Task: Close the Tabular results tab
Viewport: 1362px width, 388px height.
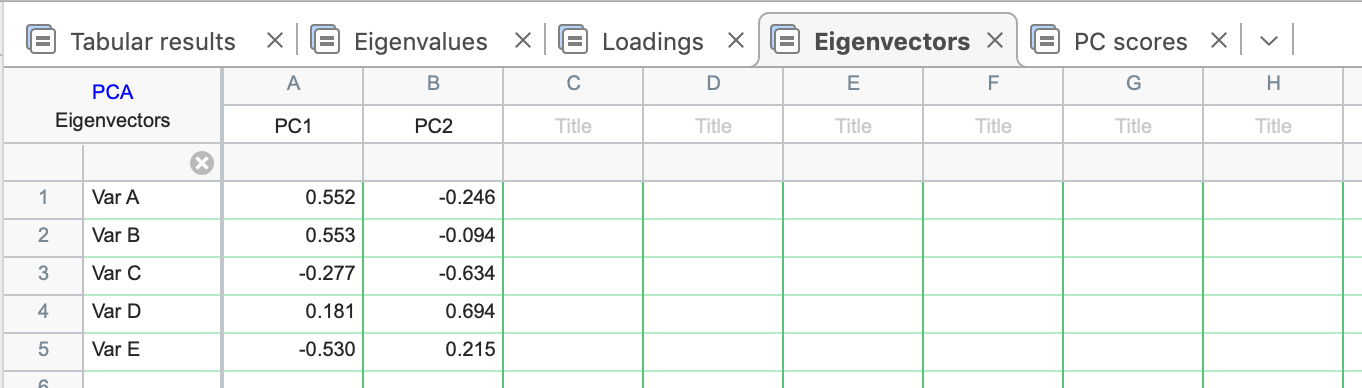Action: [x=275, y=41]
